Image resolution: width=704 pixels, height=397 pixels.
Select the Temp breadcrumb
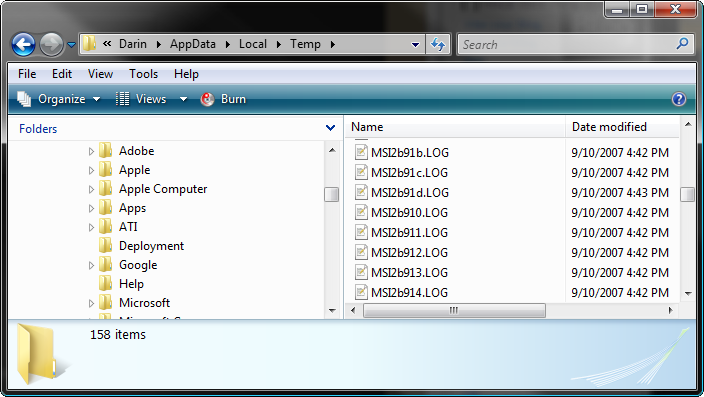(x=305, y=44)
